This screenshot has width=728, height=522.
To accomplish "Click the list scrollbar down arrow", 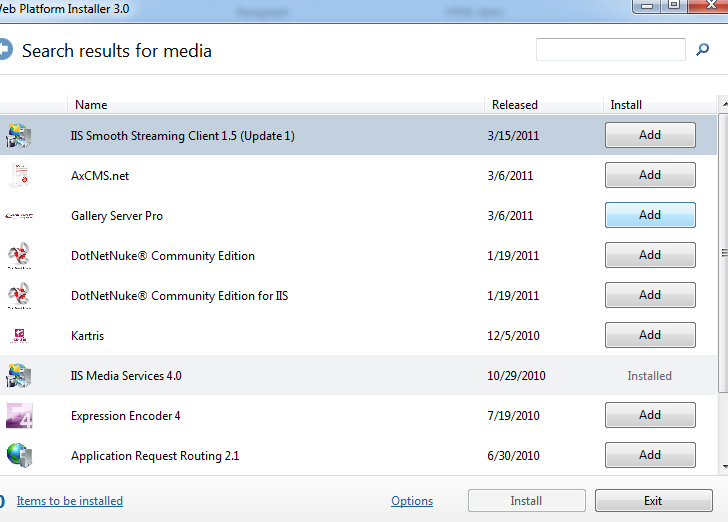I will (x=724, y=467).
